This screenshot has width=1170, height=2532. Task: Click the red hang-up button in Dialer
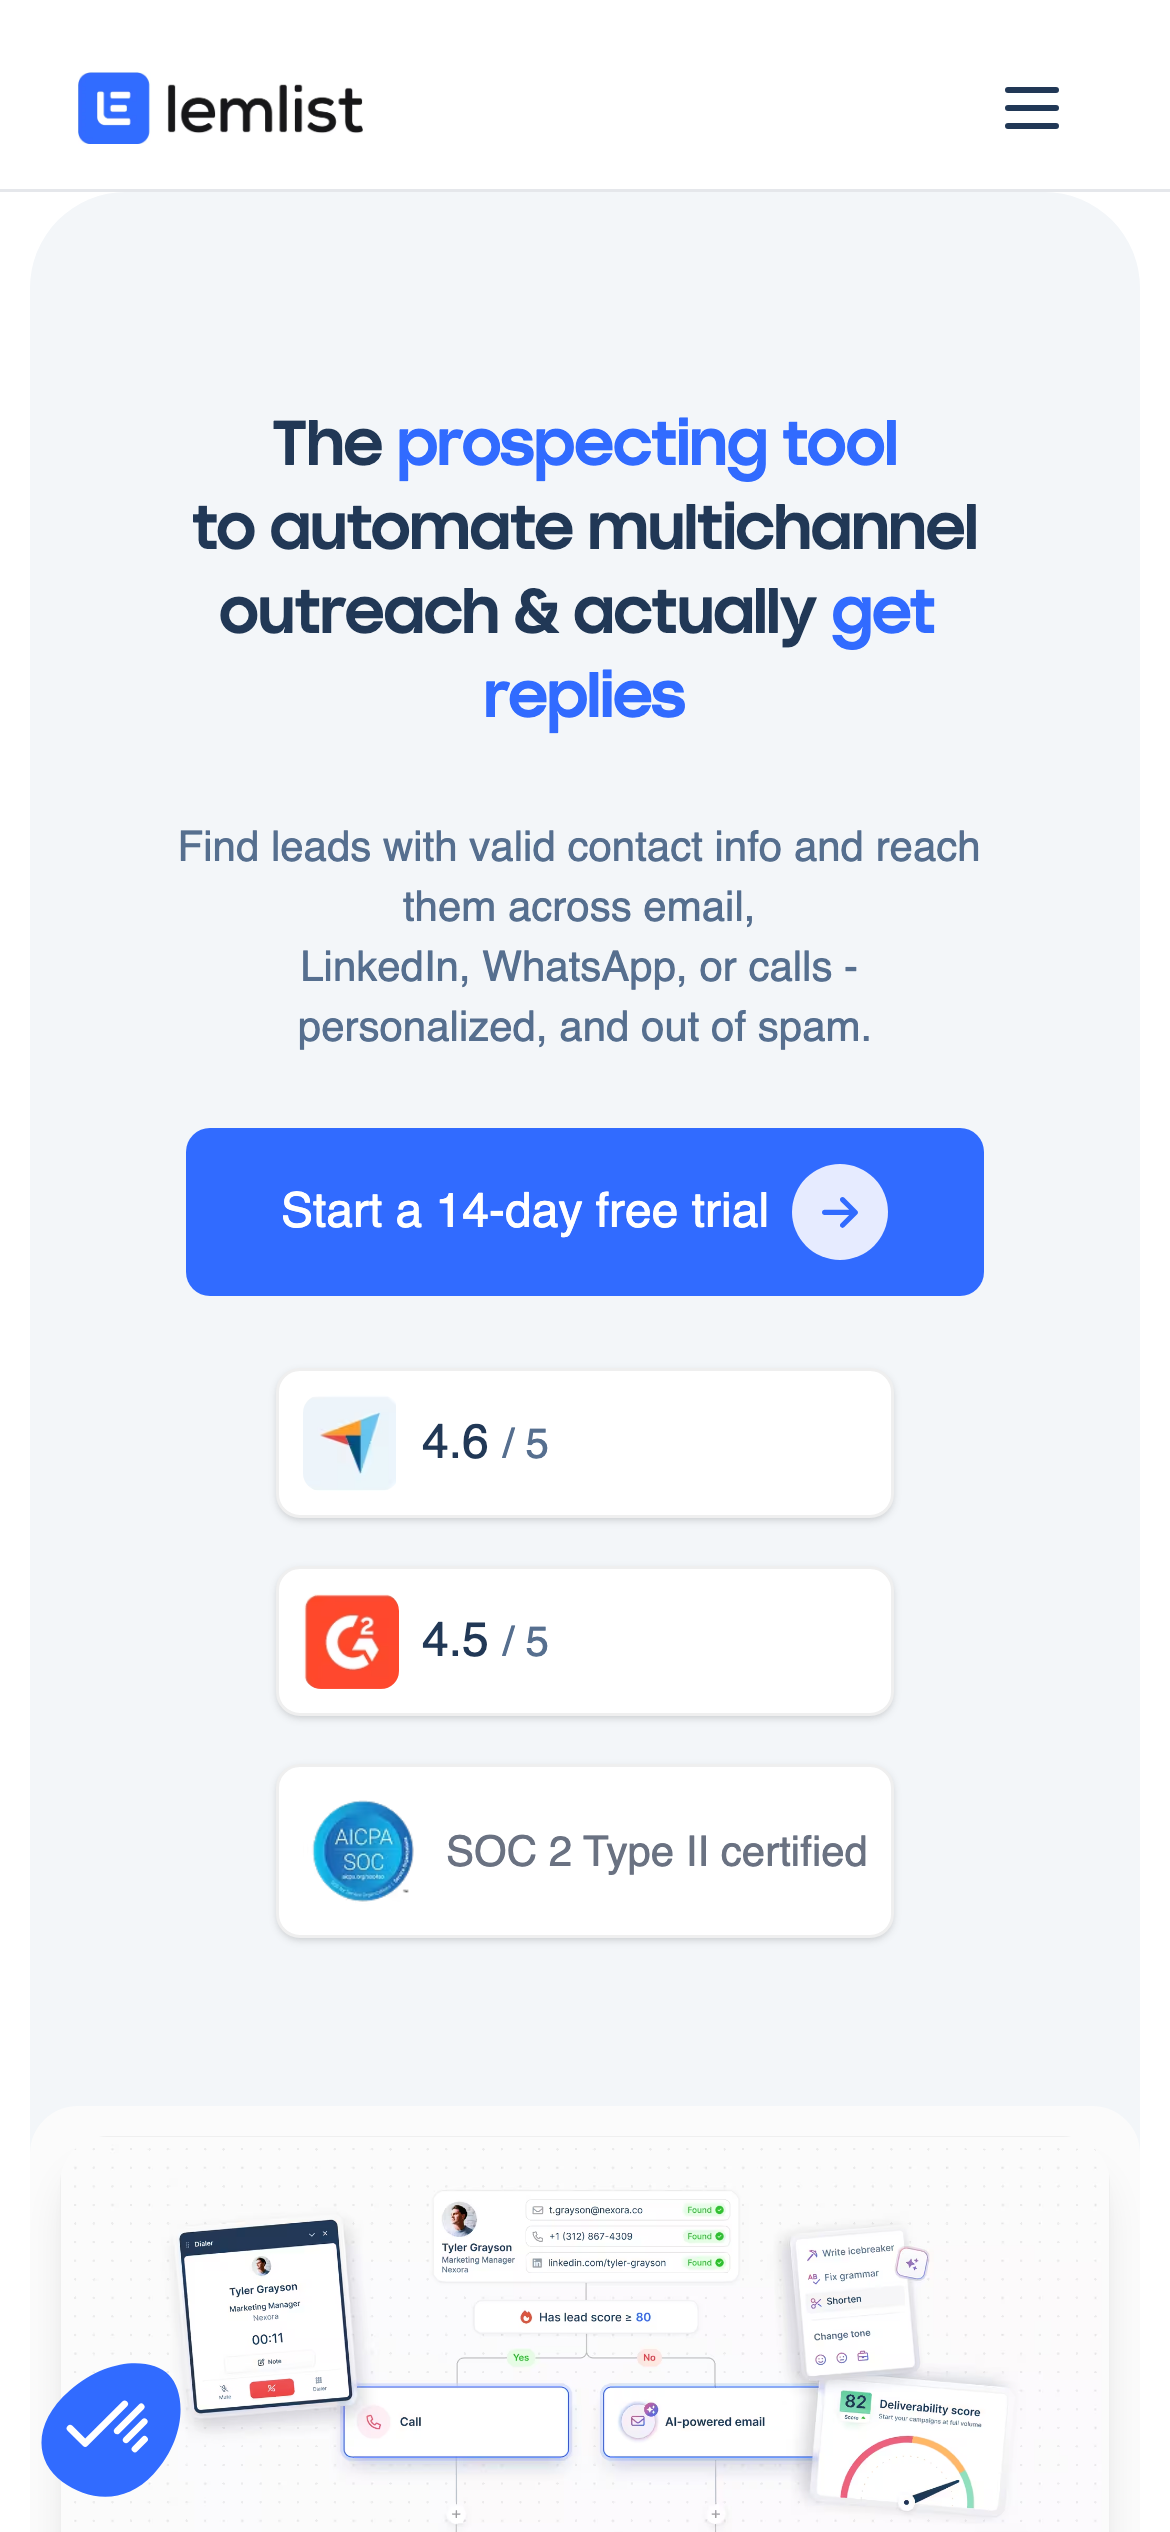[x=271, y=2388]
